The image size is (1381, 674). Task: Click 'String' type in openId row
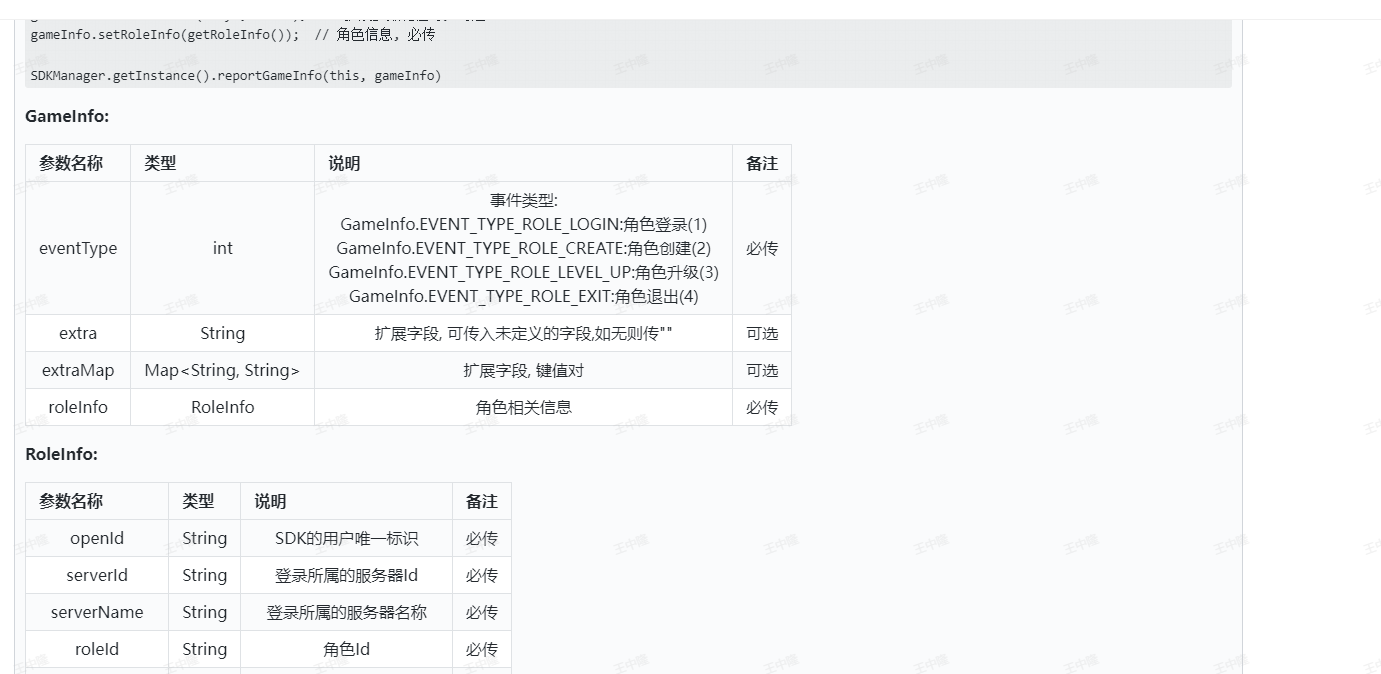click(205, 538)
